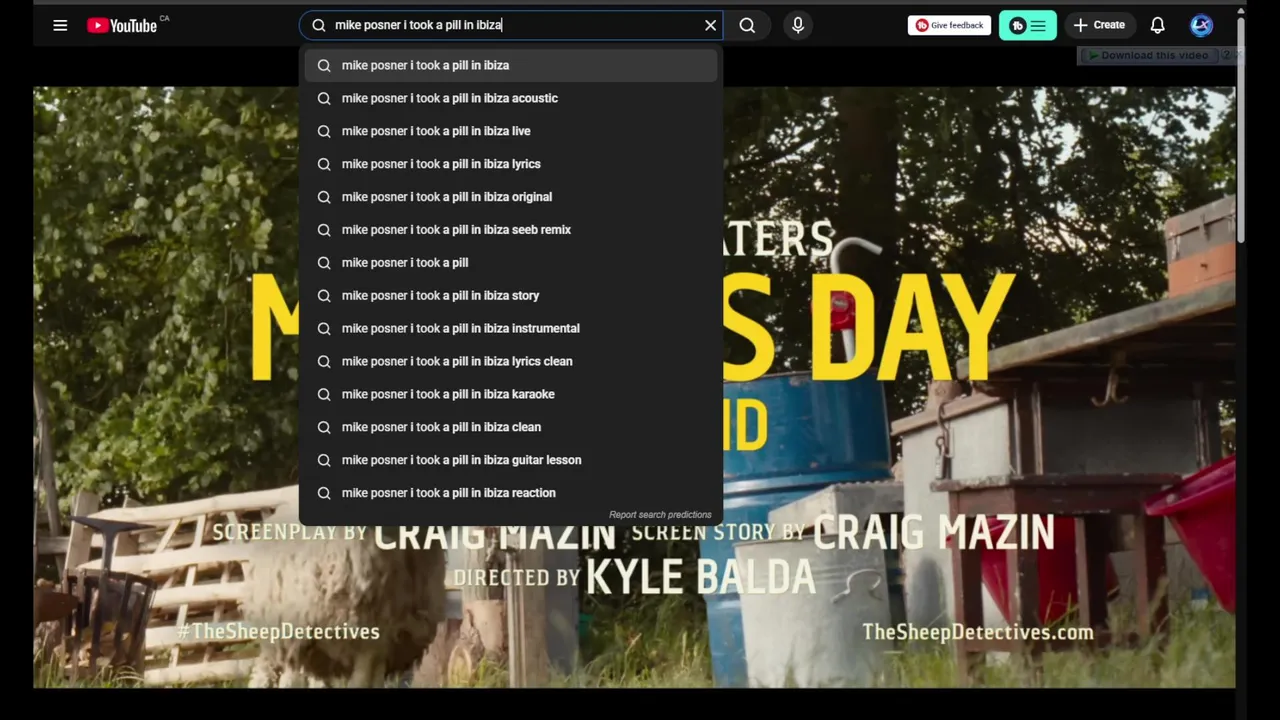Click the TheSheepDetectives.com text in video
The width and height of the screenshot is (1280, 720).
tap(977, 632)
